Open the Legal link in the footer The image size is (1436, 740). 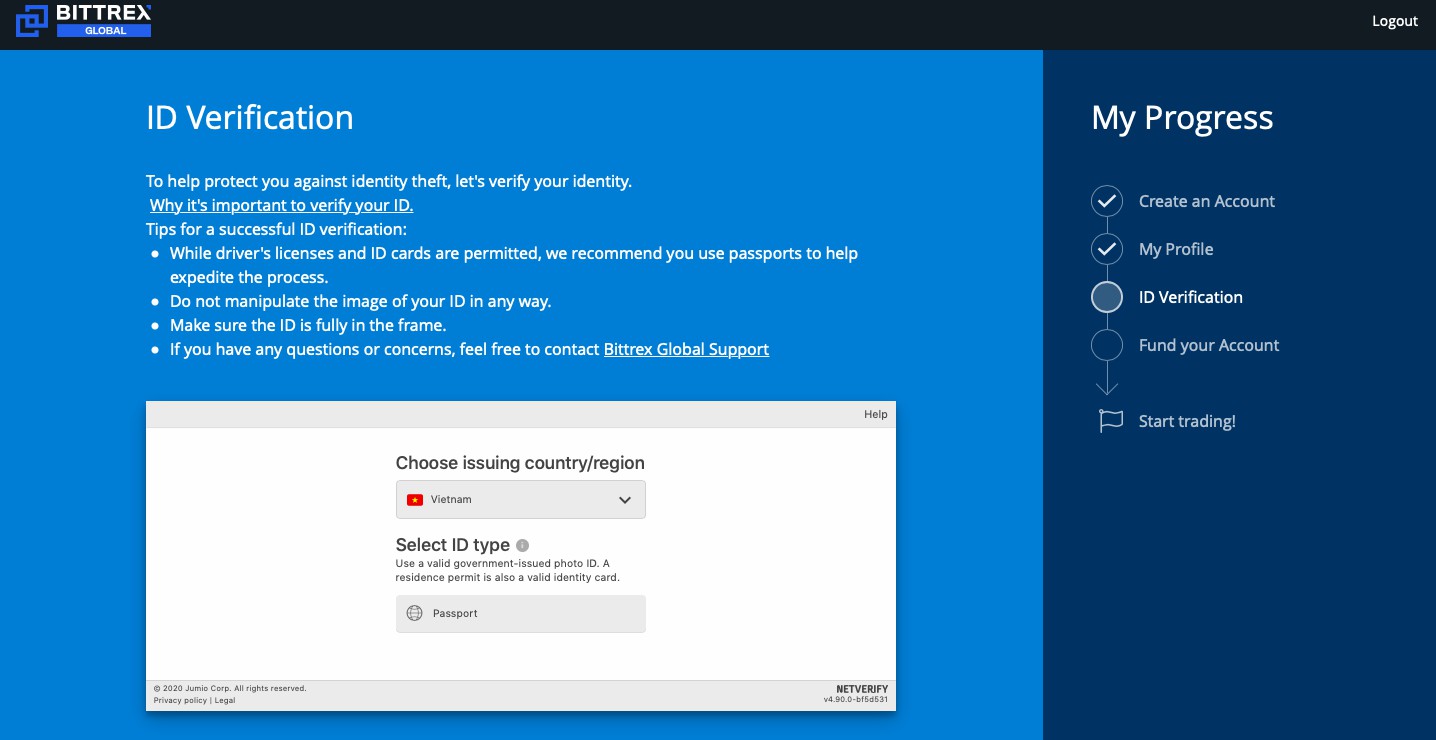[225, 700]
